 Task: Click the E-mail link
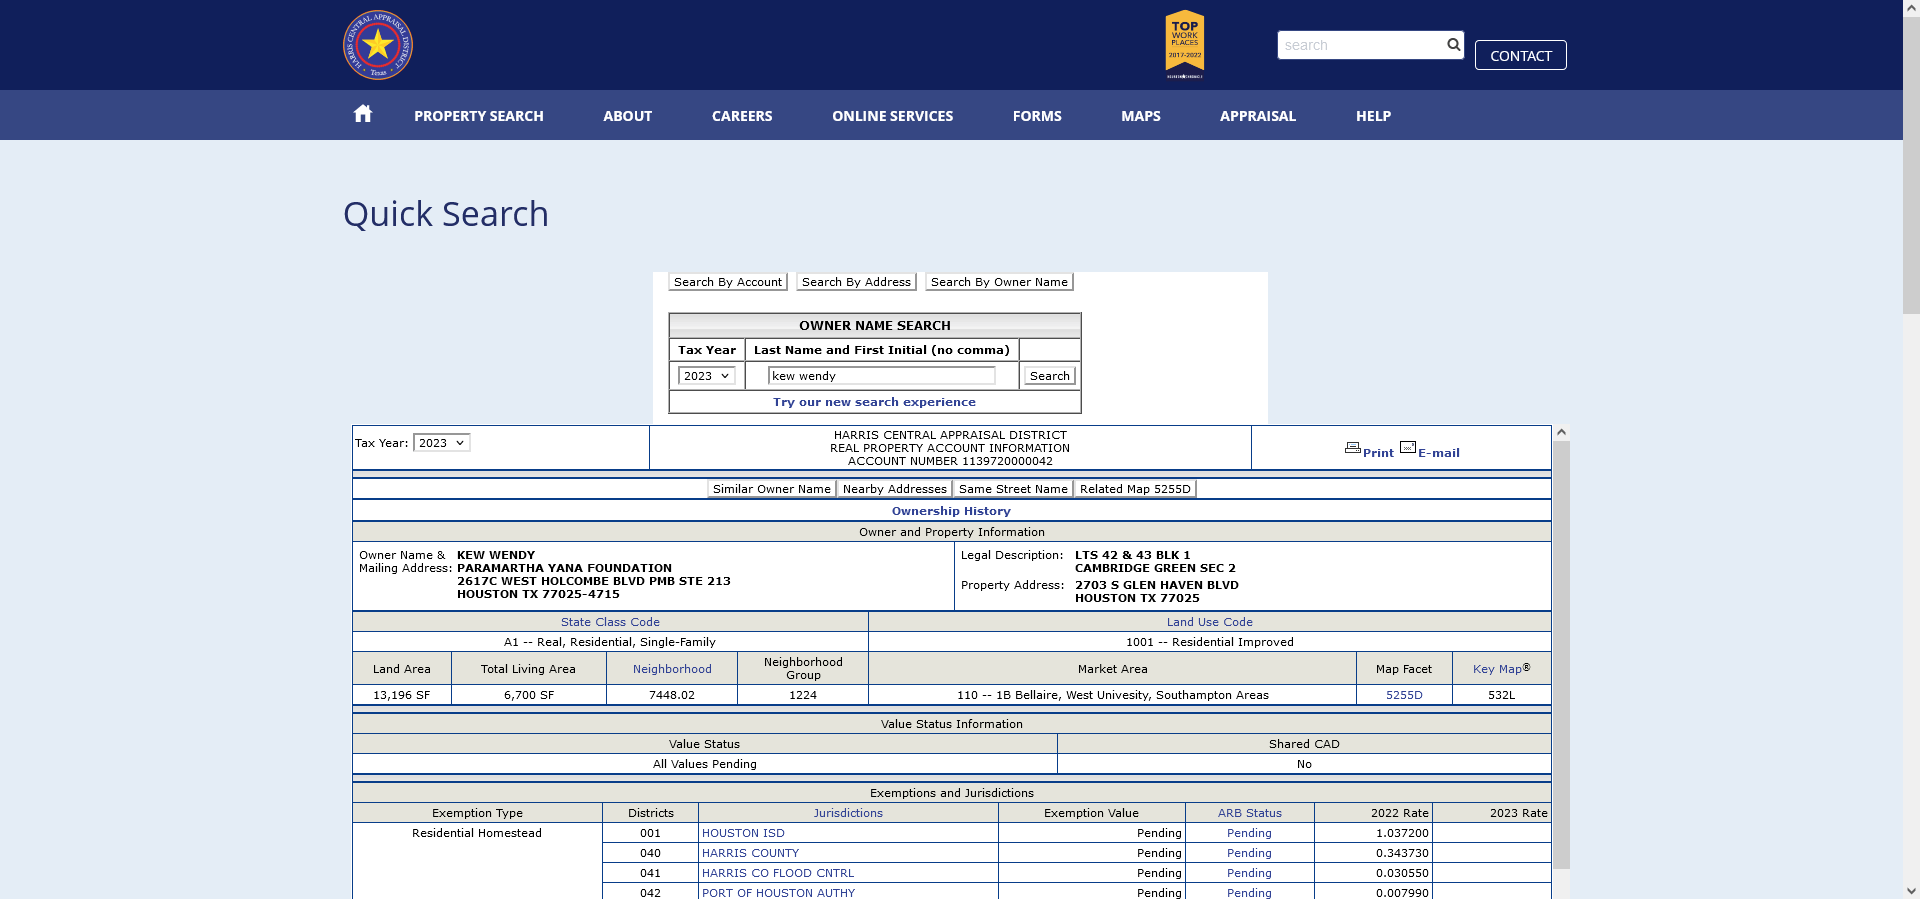click(1439, 453)
